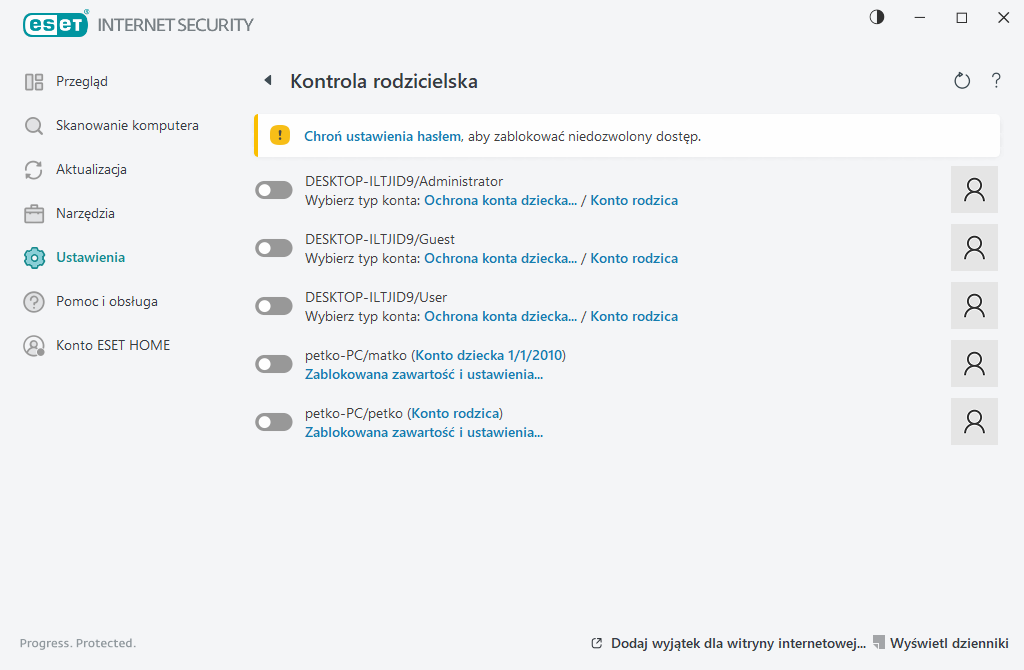This screenshot has width=1024, height=670.
Task: Enable parental control for DESKTOP-ILTJID9/Administrator
Action: click(x=273, y=189)
